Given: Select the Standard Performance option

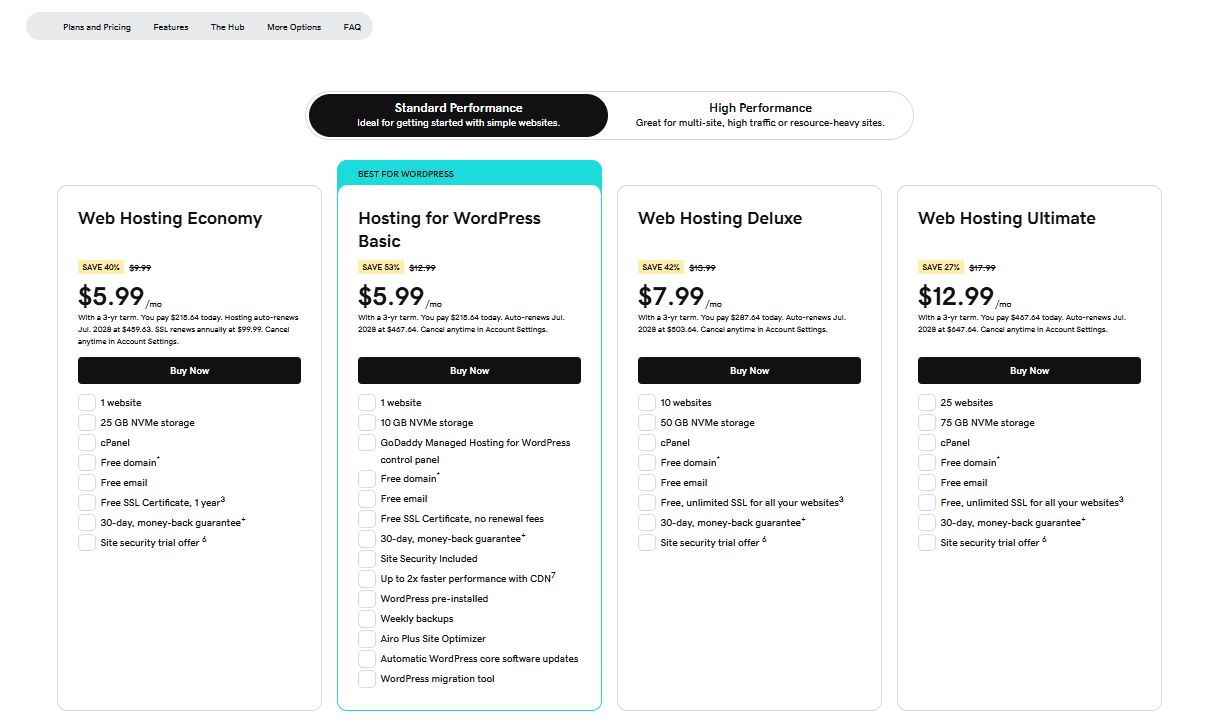Looking at the screenshot, I should click(459, 115).
